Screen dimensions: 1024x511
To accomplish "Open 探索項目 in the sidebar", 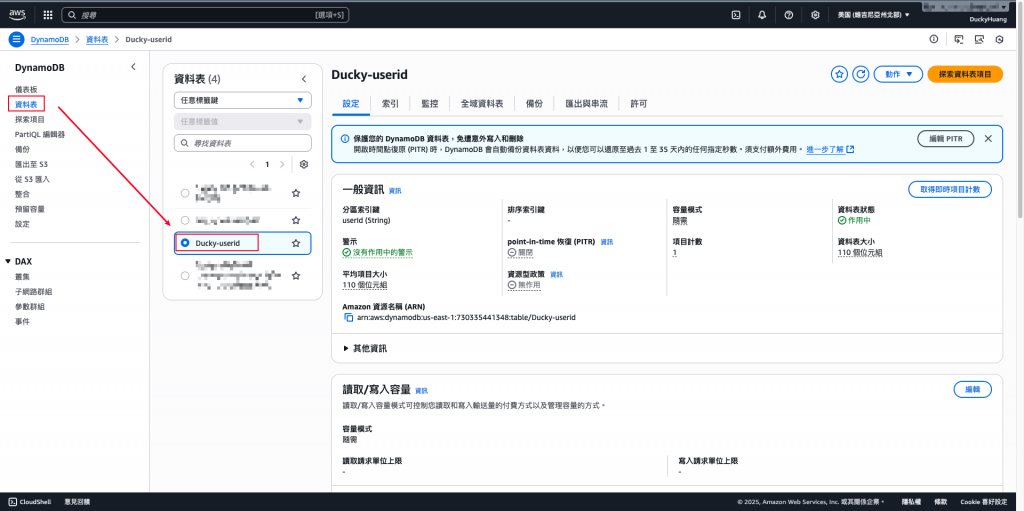I will pos(30,119).
